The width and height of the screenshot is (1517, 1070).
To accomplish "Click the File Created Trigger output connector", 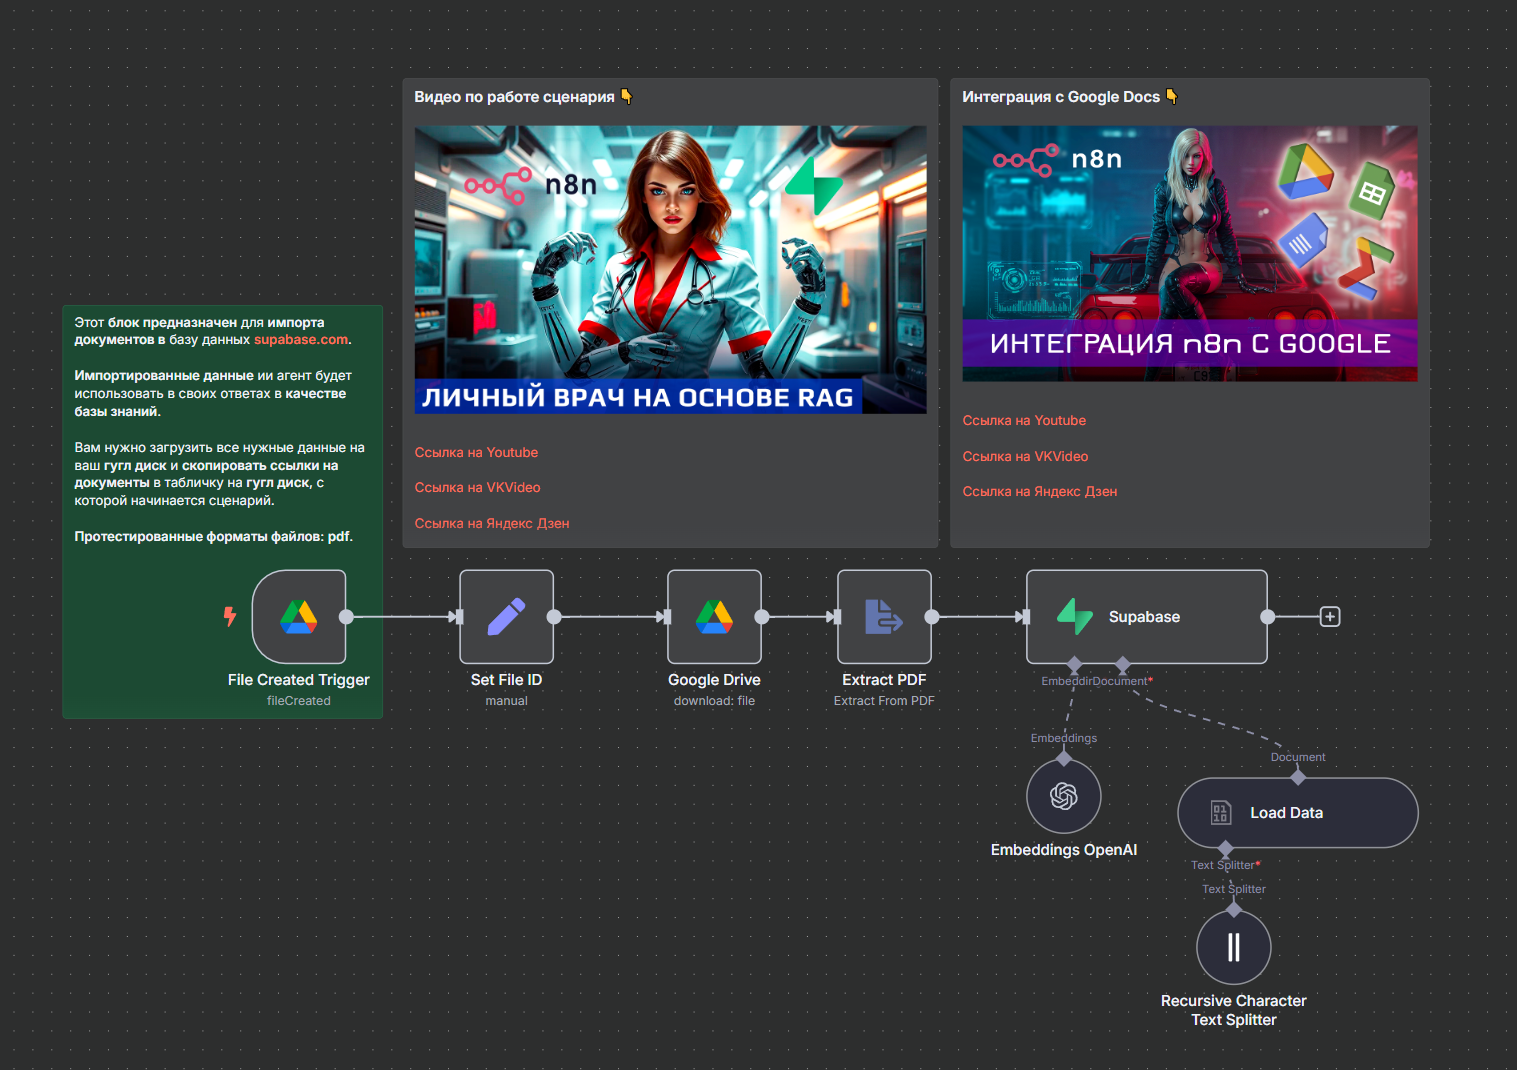I will point(346,617).
